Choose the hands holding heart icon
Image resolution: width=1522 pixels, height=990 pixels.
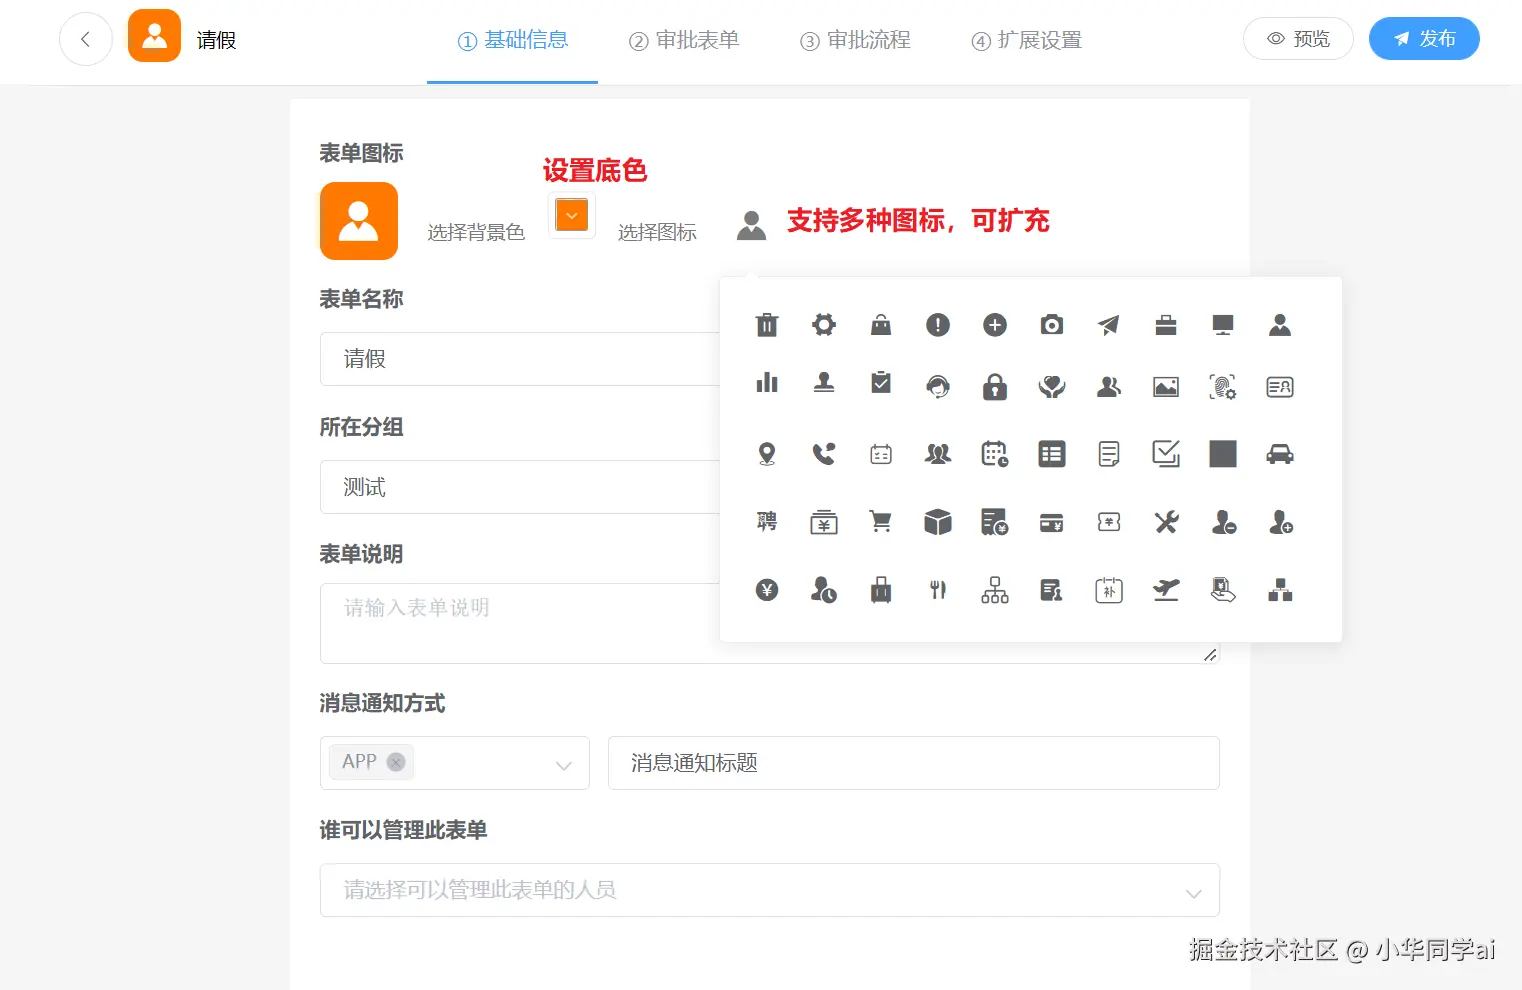[1052, 386]
